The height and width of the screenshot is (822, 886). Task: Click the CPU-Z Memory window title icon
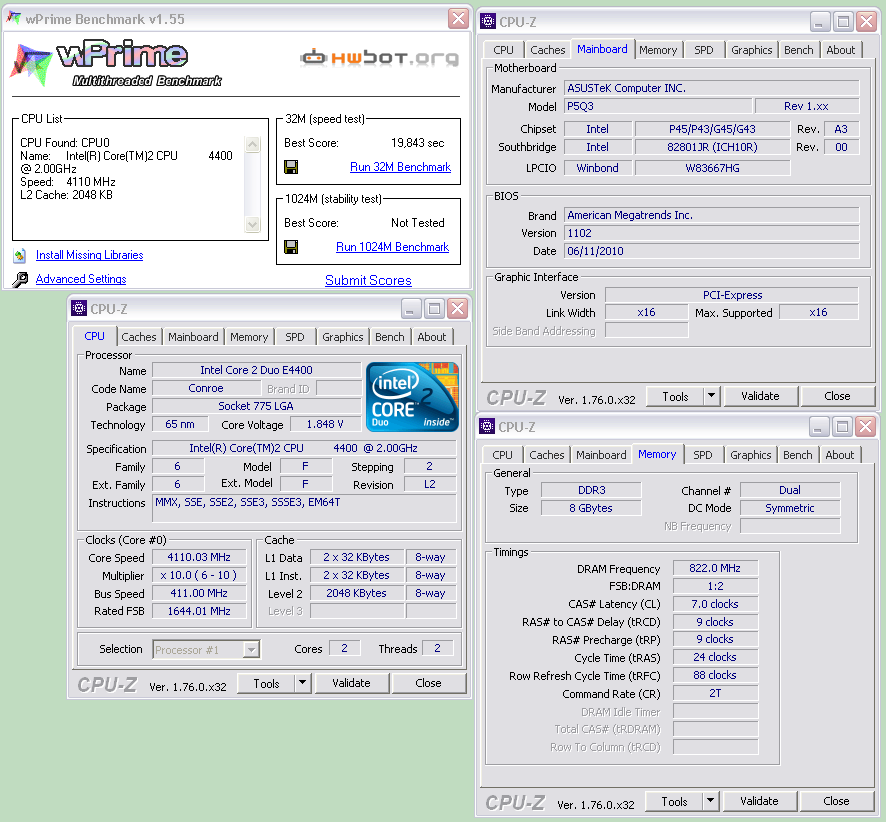(x=487, y=427)
